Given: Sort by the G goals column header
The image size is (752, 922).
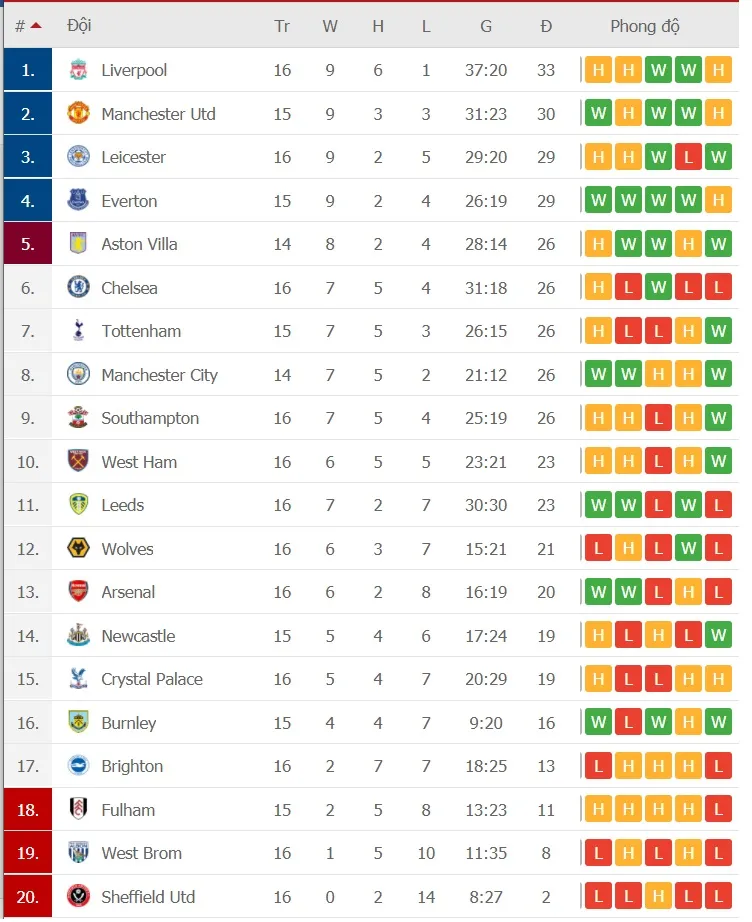Looking at the screenshot, I should point(486,26).
